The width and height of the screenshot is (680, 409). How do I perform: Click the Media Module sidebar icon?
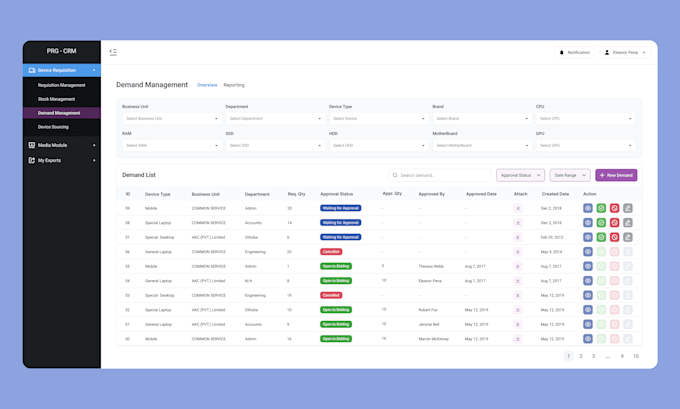(x=32, y=145)
